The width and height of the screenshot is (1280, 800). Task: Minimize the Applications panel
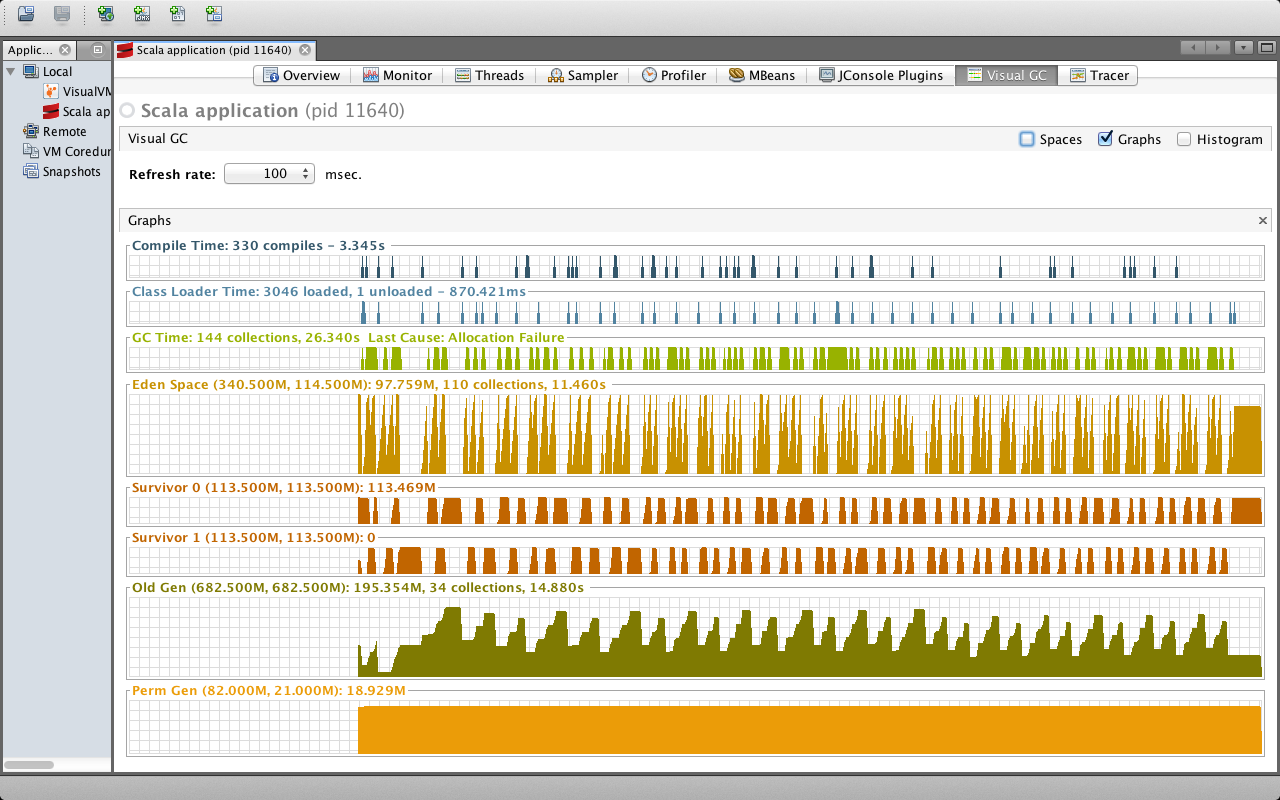(x=97, y=50)
